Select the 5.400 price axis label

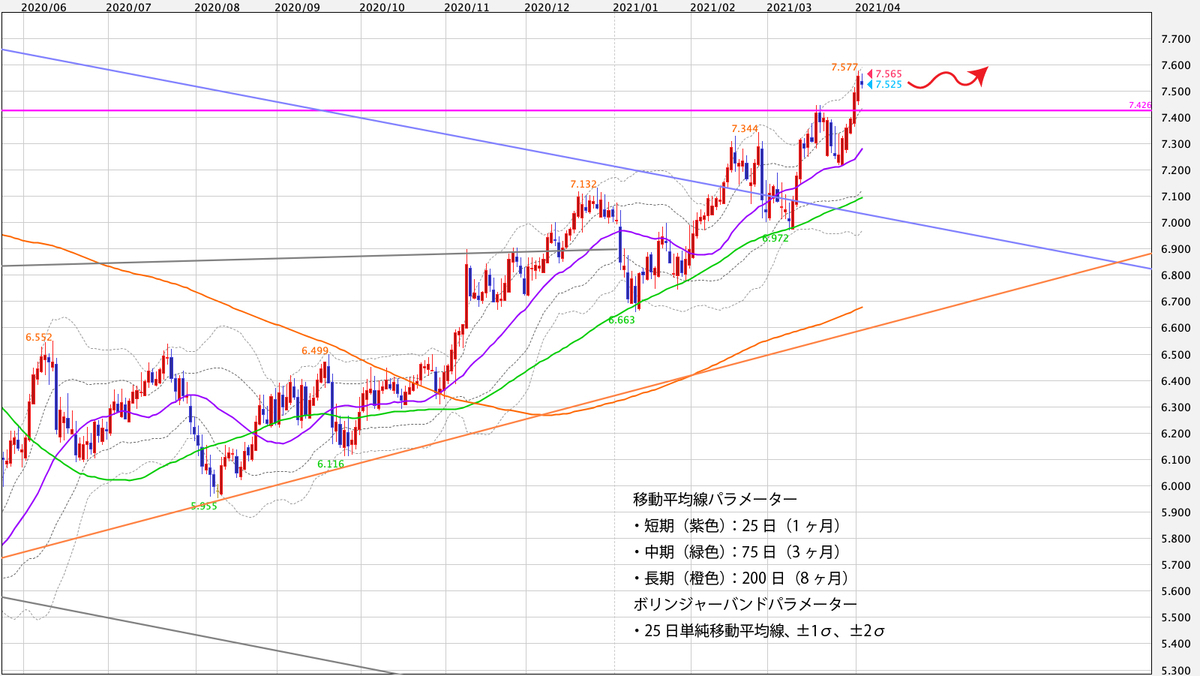[x=1174, y=645]
